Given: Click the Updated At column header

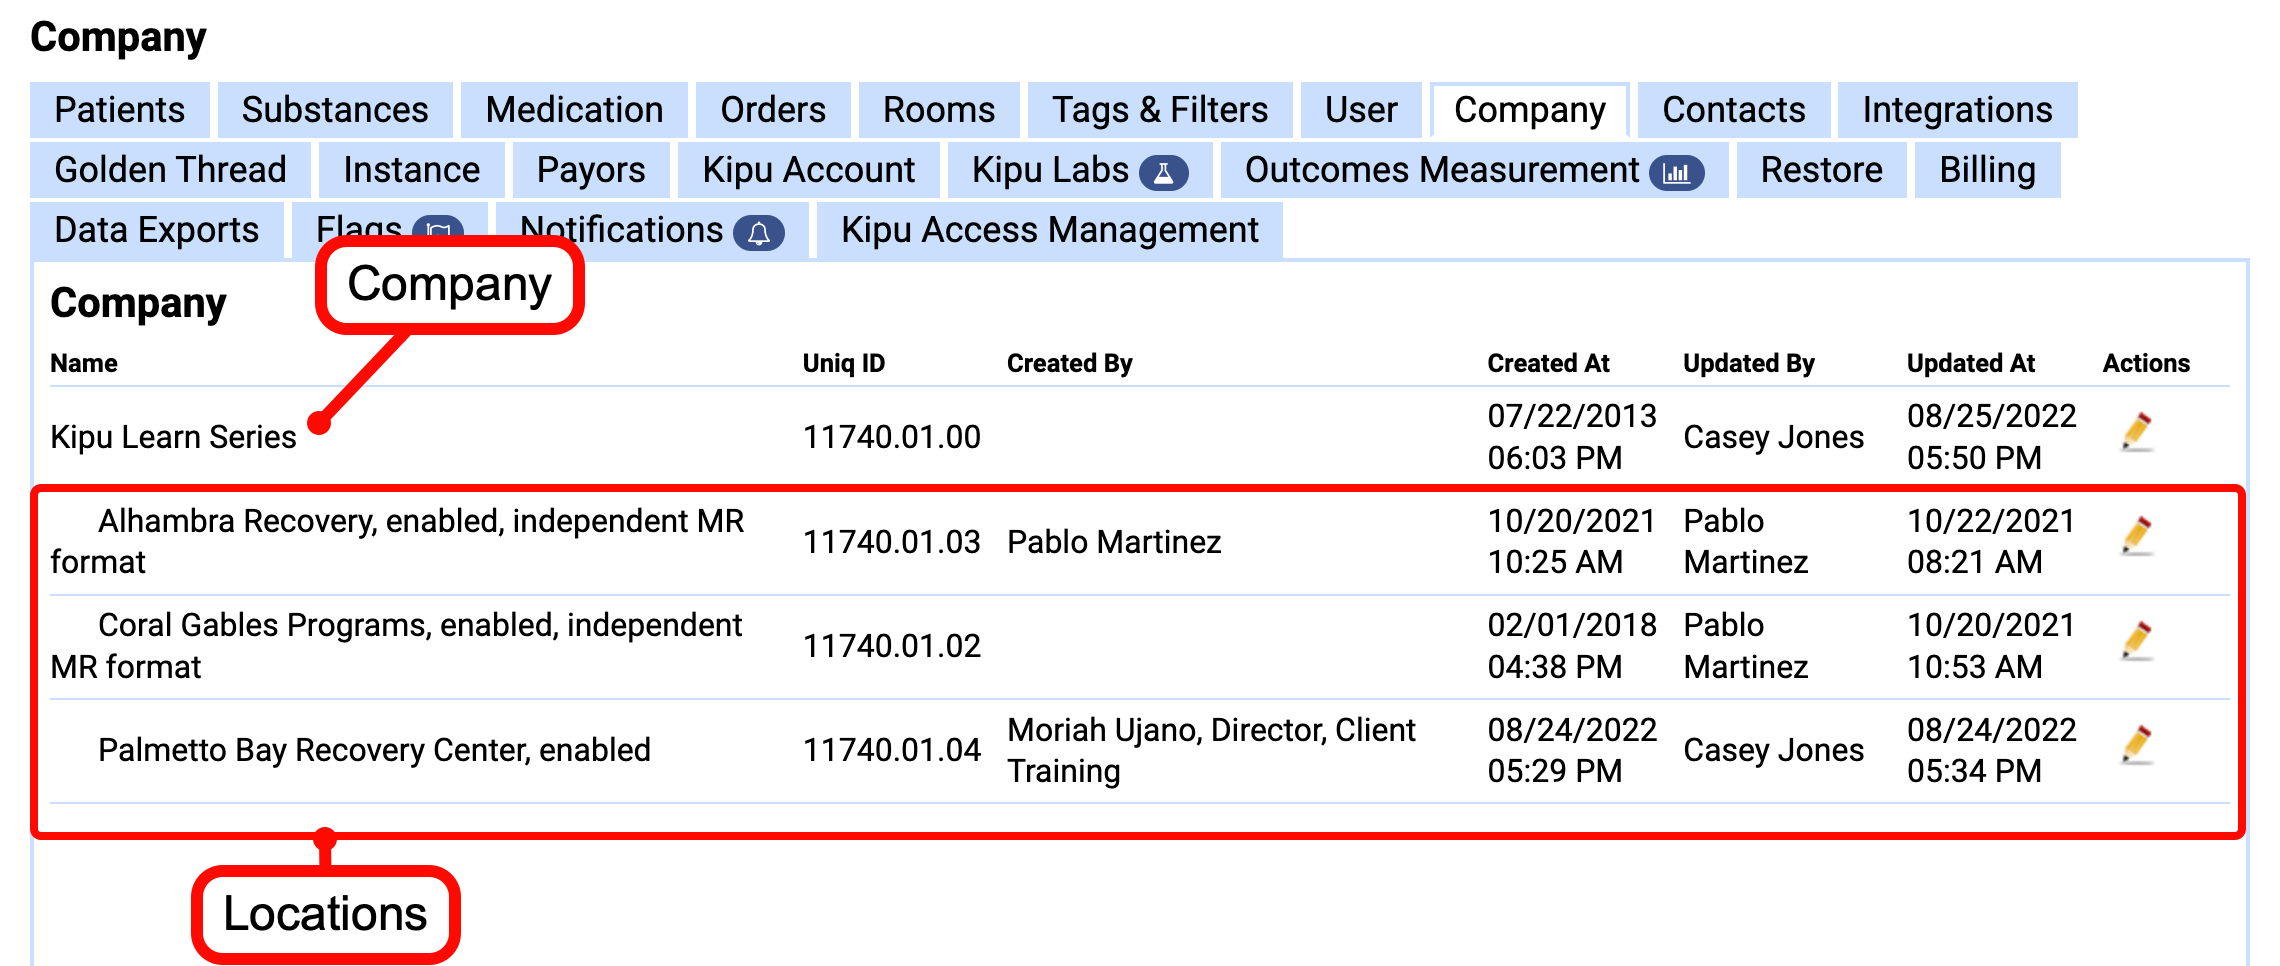Looking at the screenshot, I should (1970, 363).
